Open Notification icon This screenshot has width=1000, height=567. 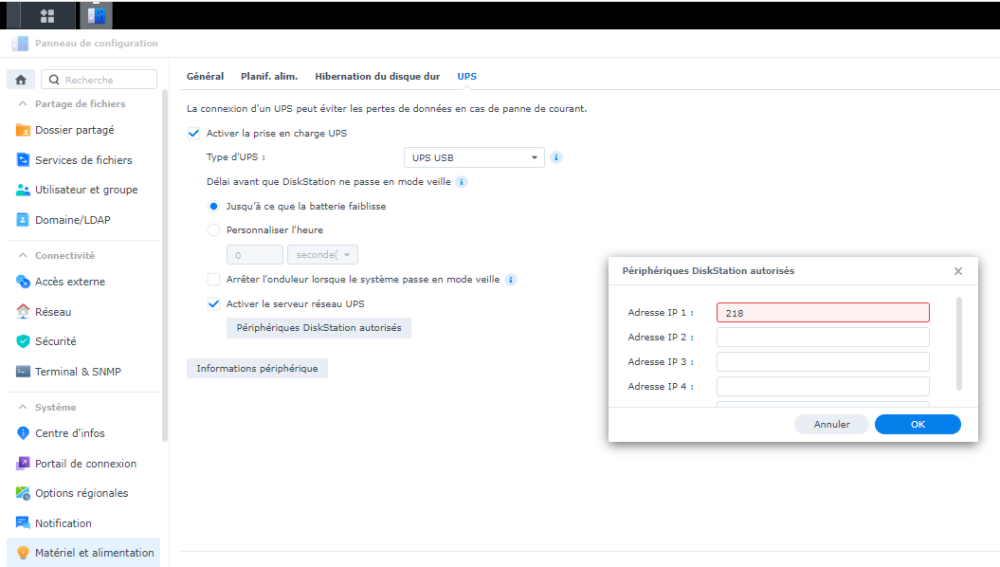click(x=23, y=523)
